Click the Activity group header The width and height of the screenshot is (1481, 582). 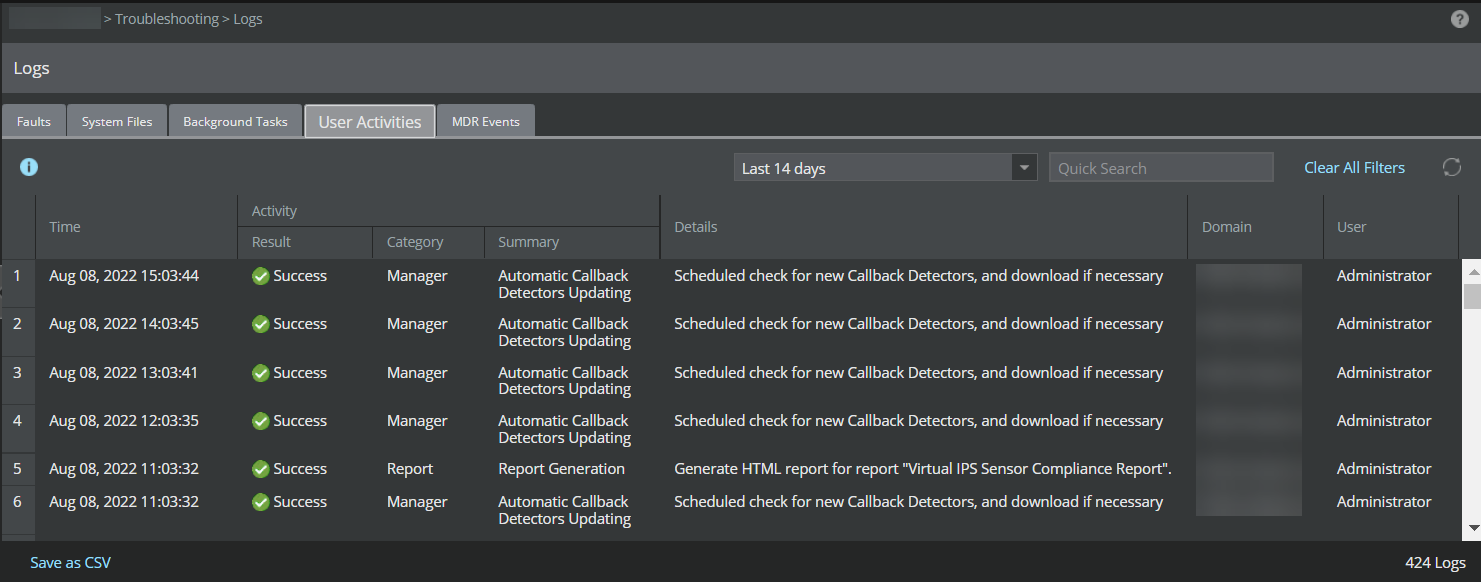(x=449, y=211)
